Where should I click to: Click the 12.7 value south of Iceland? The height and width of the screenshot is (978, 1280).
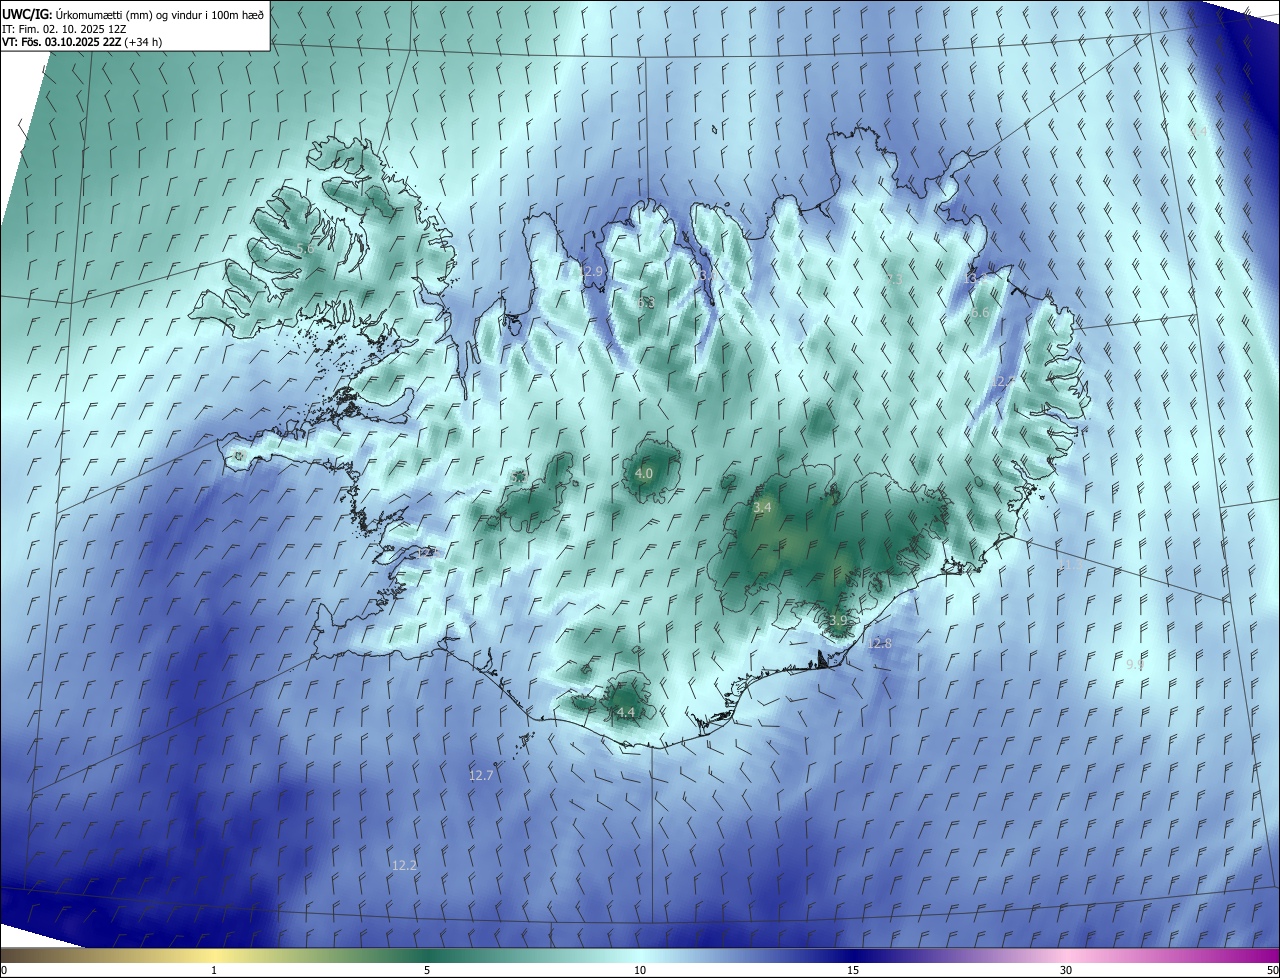click(x=481, y=775)
